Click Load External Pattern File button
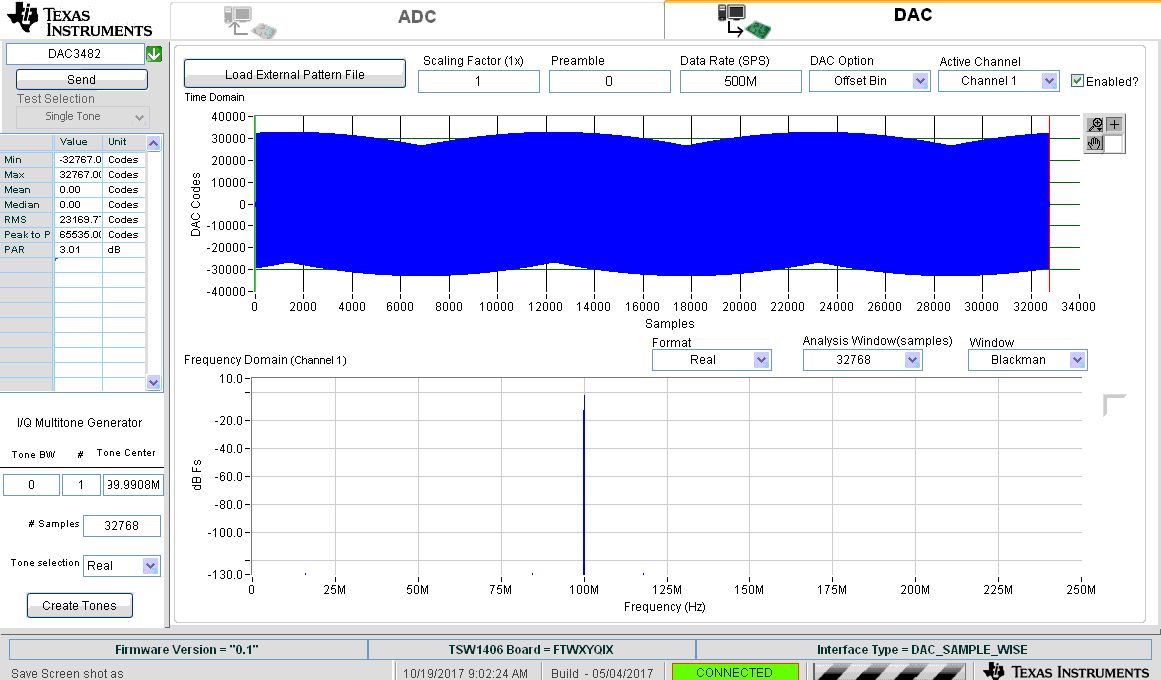This screenshot has height=680, width=1161. (x=295, y=74)
